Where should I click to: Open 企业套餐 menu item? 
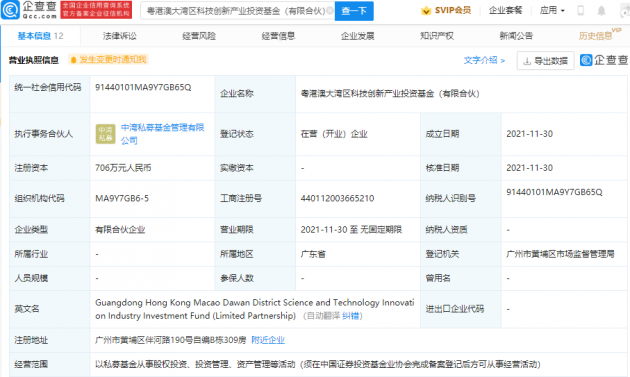(x=505, y=10)
